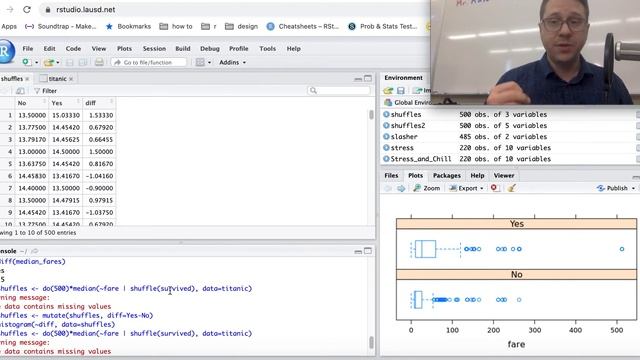
Task: Expand the stress data frame
Action: coord(386,148)
